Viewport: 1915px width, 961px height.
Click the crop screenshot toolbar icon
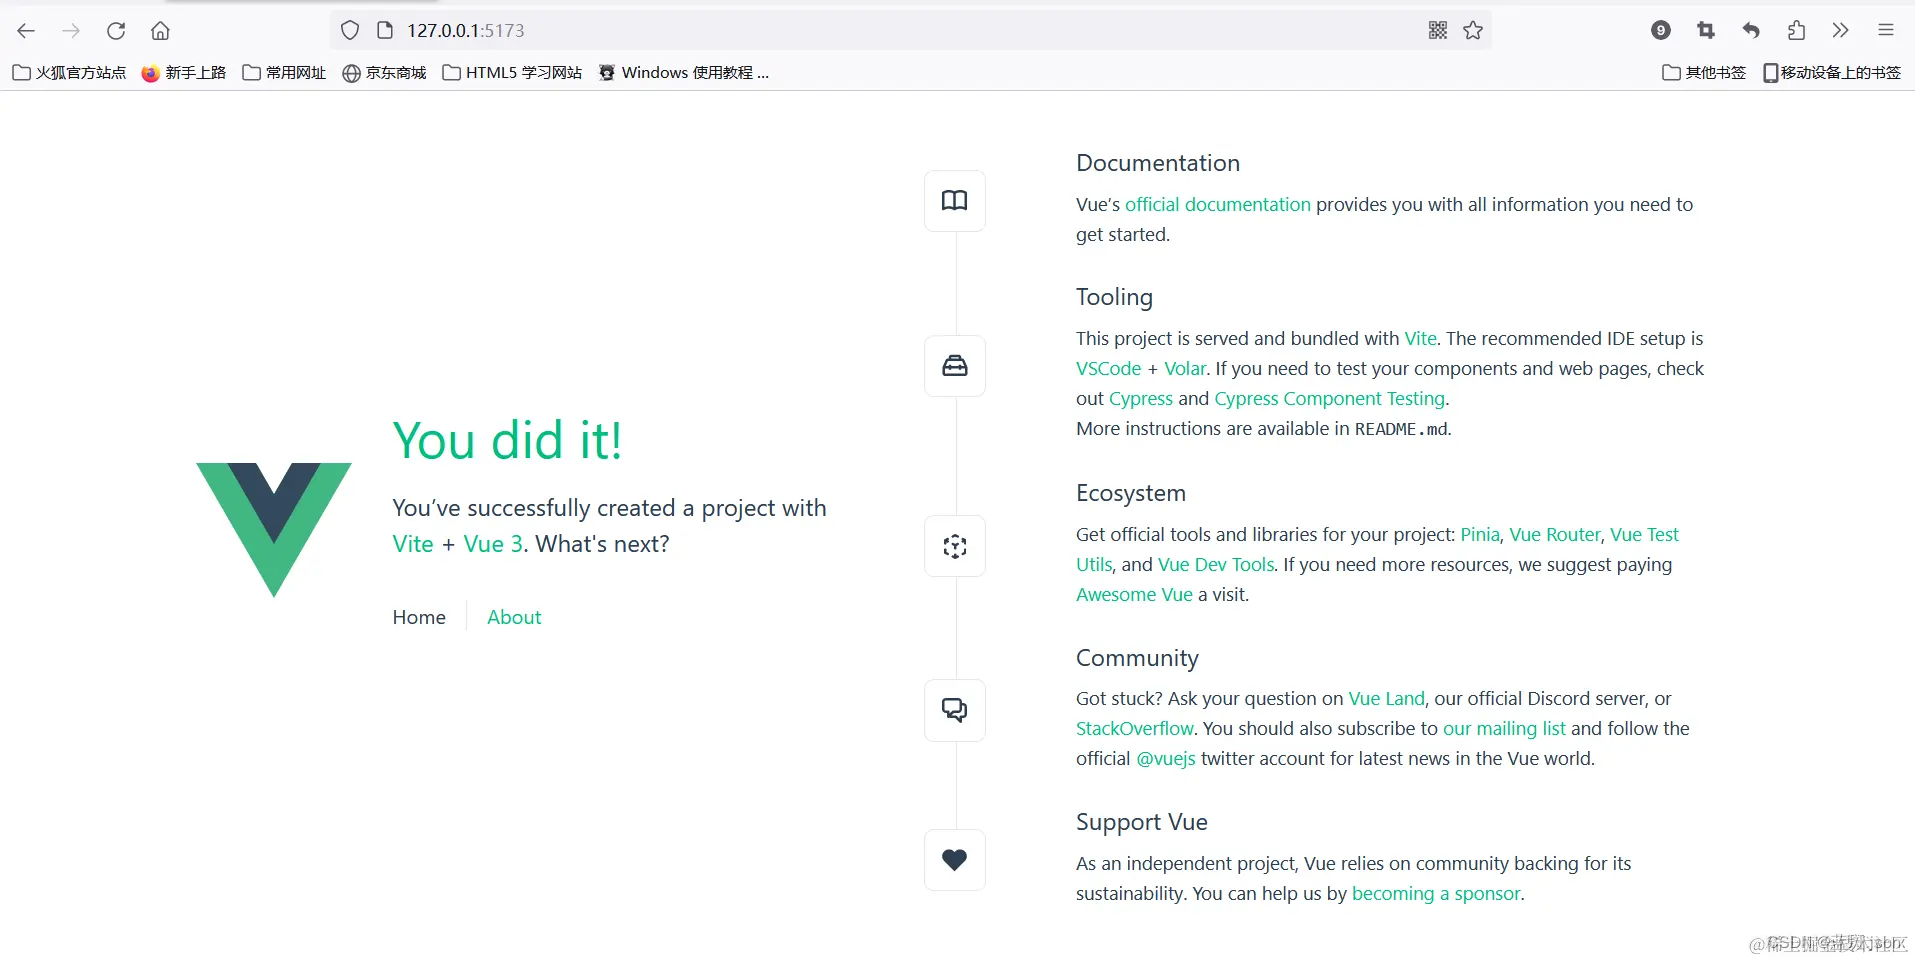pos(1706,31)
